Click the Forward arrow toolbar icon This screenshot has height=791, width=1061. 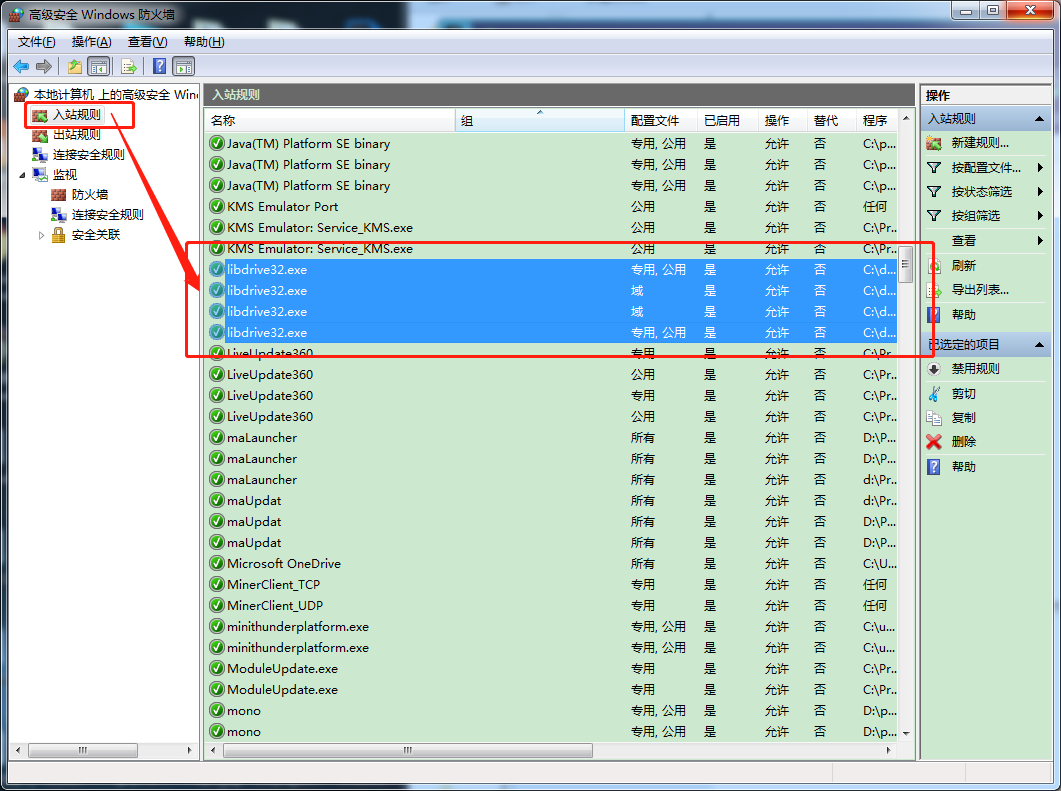coord(44,66)
